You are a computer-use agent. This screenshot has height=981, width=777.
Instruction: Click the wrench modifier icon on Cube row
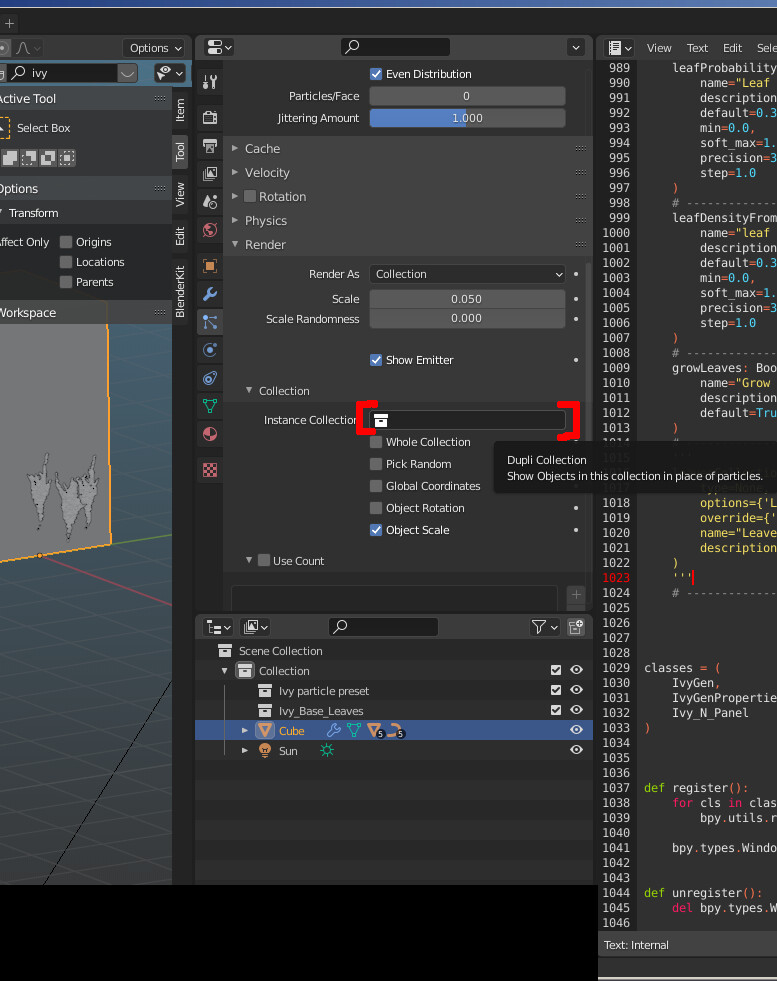point(333,730)
